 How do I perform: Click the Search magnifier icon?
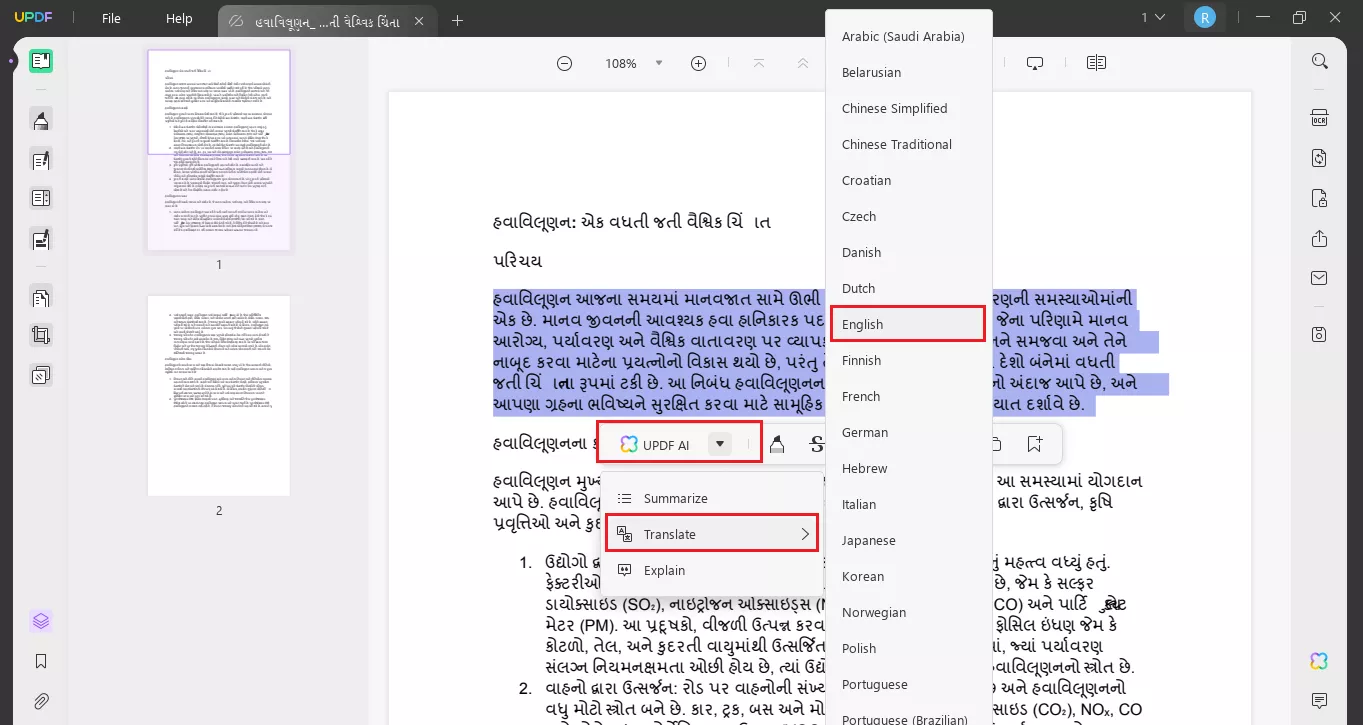(x=1320, y=61)
